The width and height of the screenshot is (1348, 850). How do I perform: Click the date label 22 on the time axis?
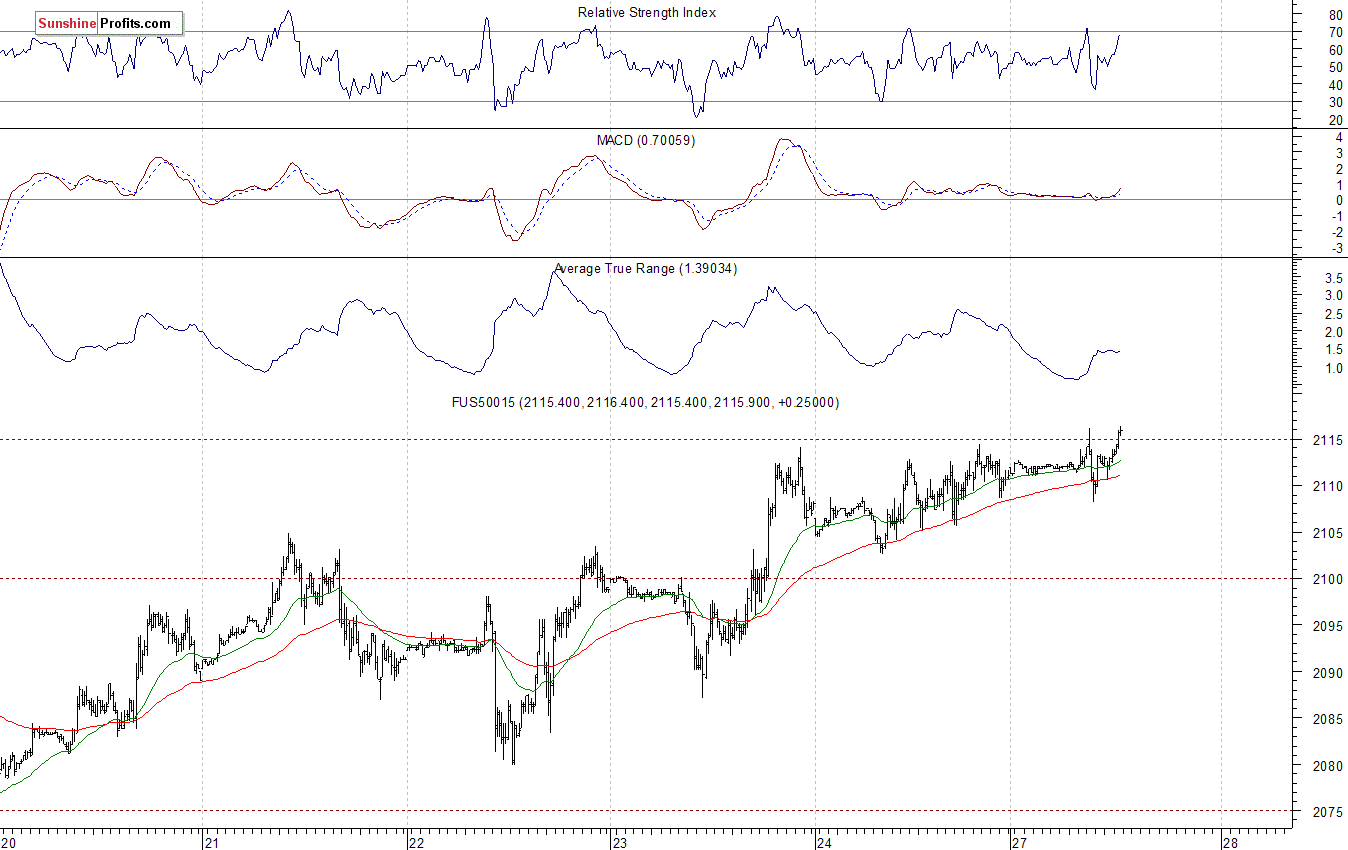pos(415,842)
